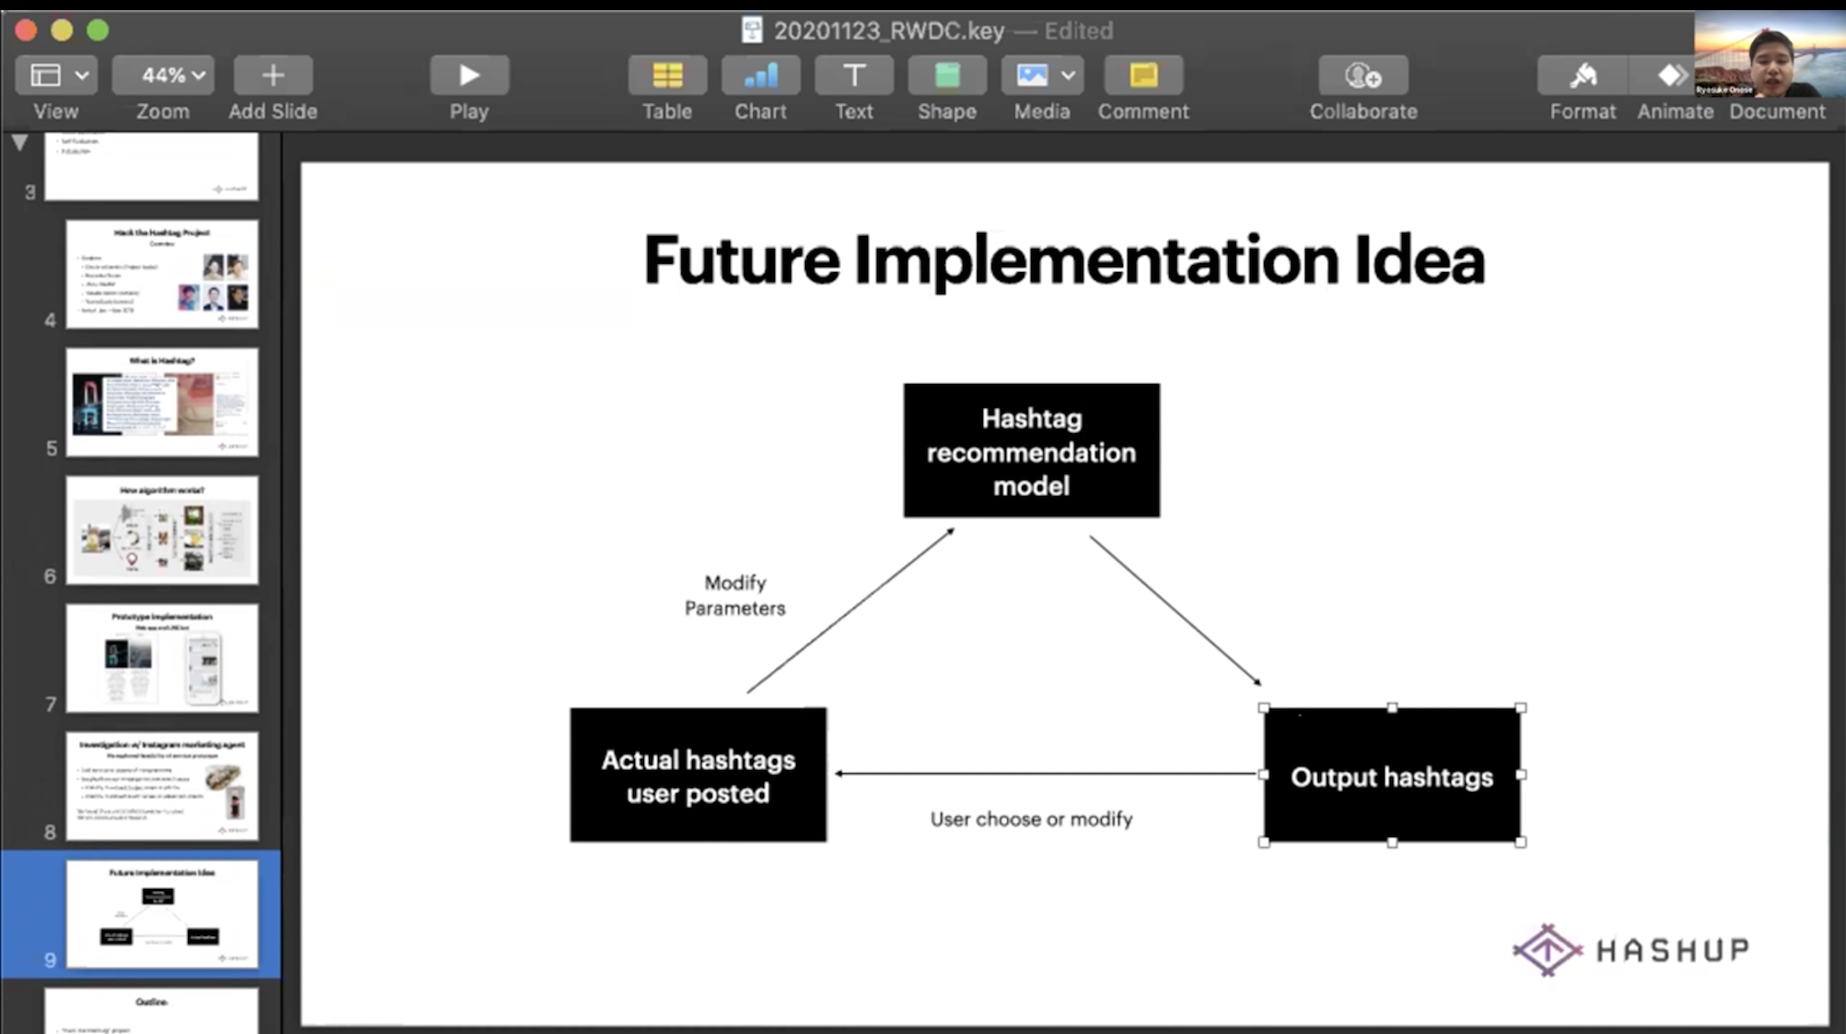Collapse the slide group disclosure triangle

point(19,144)
